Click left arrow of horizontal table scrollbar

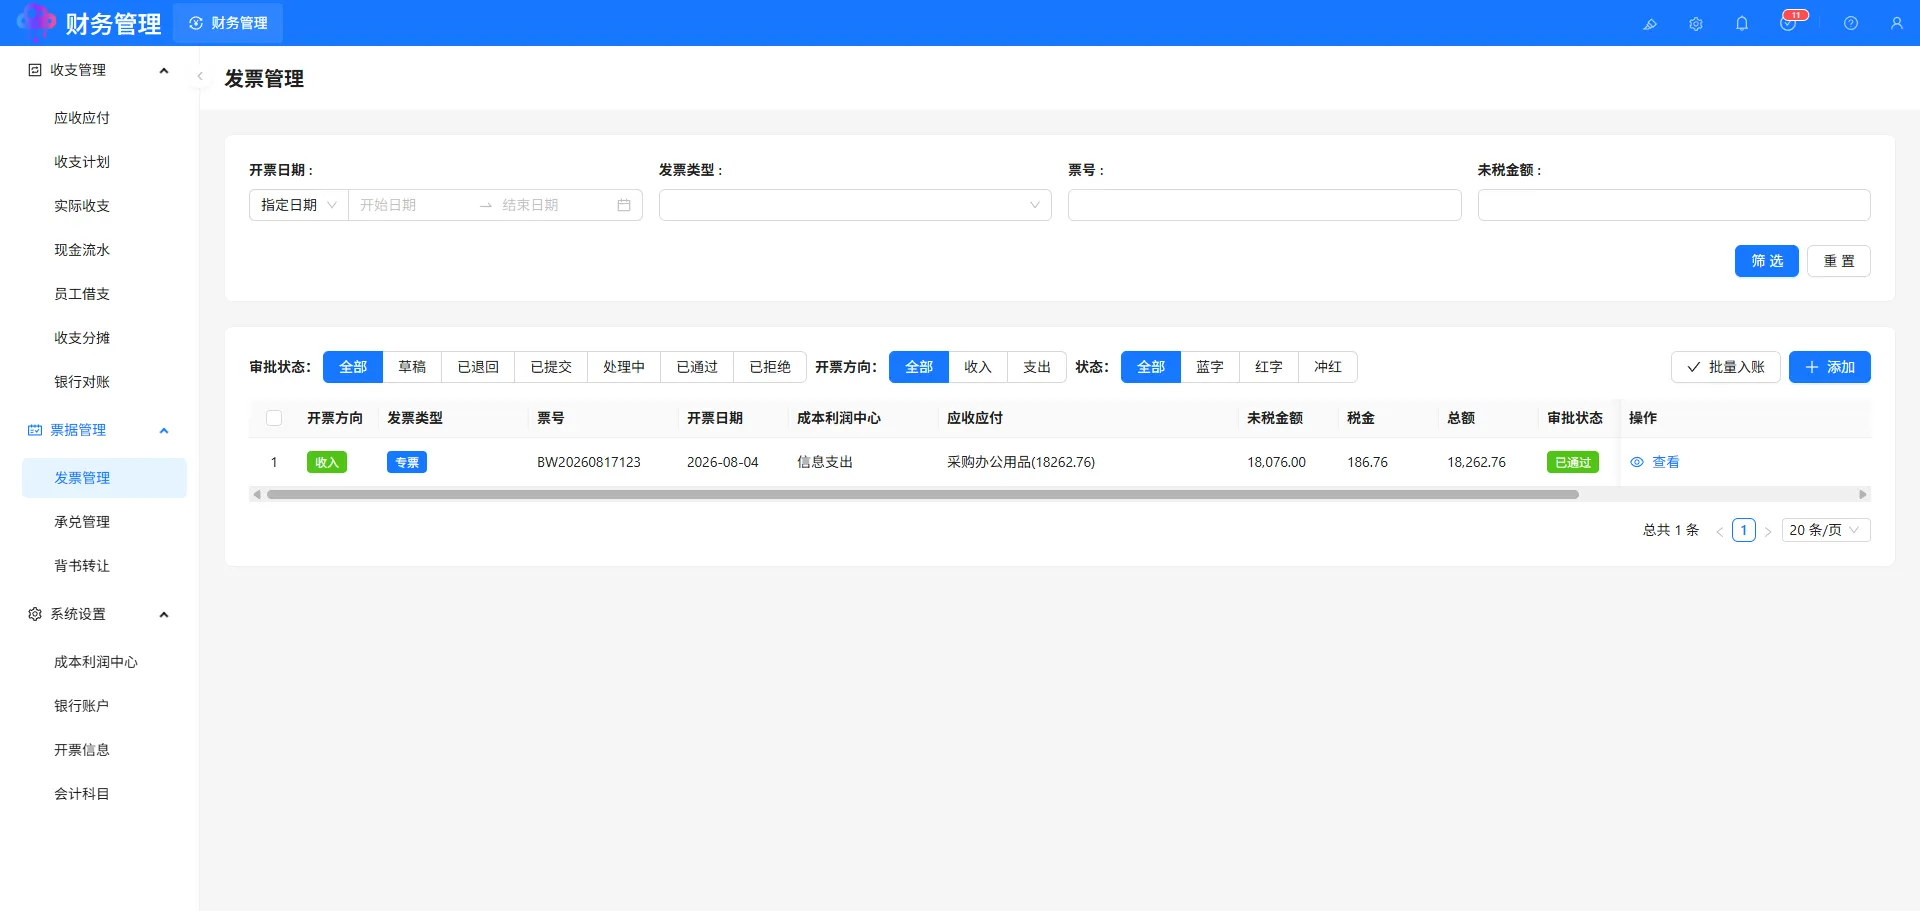[257, 494]
